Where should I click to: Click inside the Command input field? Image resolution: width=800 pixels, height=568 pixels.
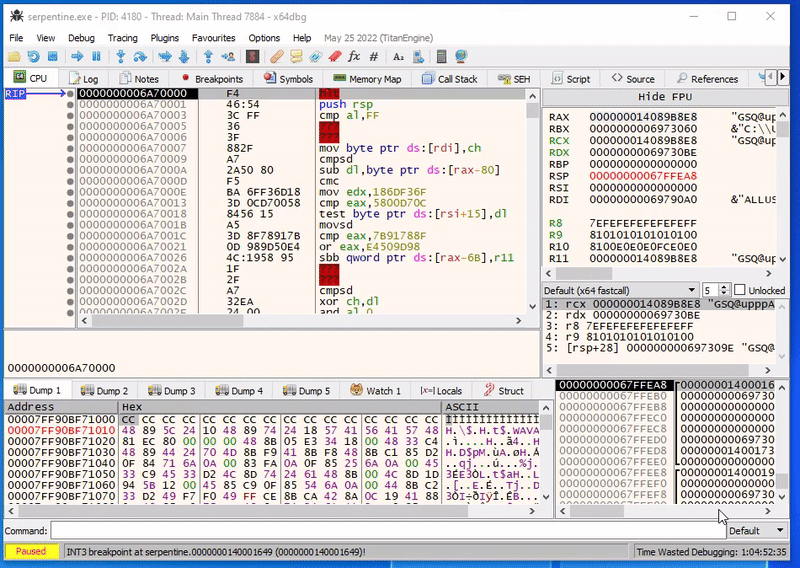[388, 531]
